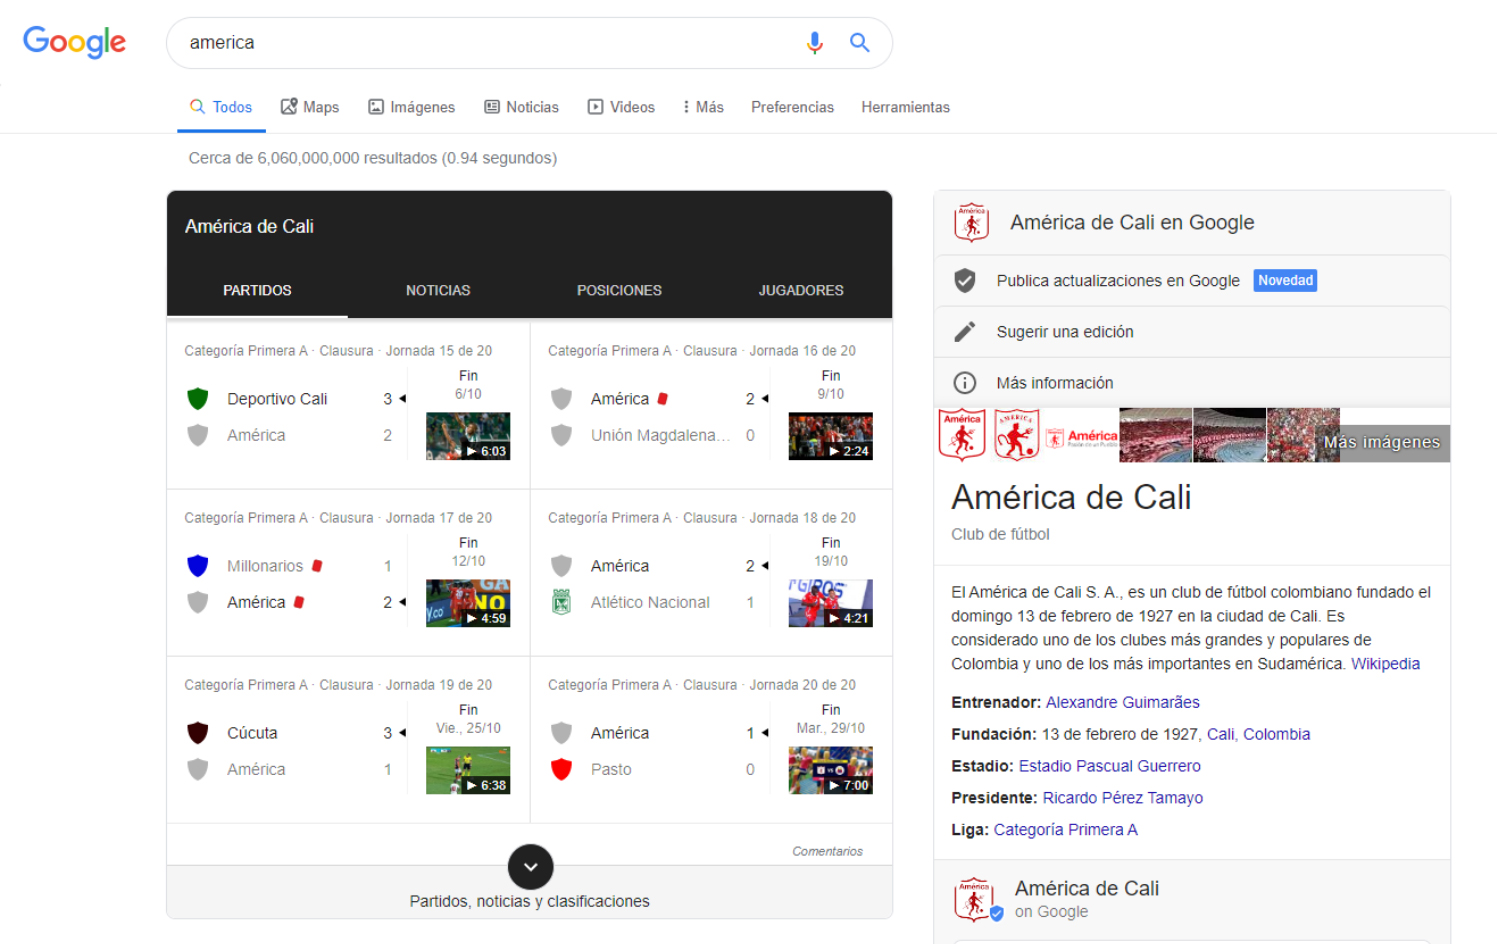Viewport: 1497px width, 944px height.
Task: Click the info circle icon
Action: (964, 383)
